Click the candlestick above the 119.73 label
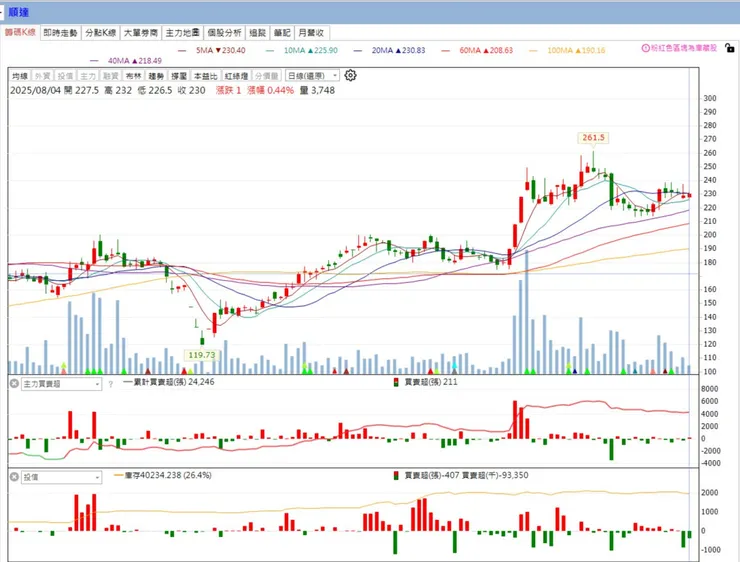The width and height of the screenshot is (740, 562). (202, 338)
